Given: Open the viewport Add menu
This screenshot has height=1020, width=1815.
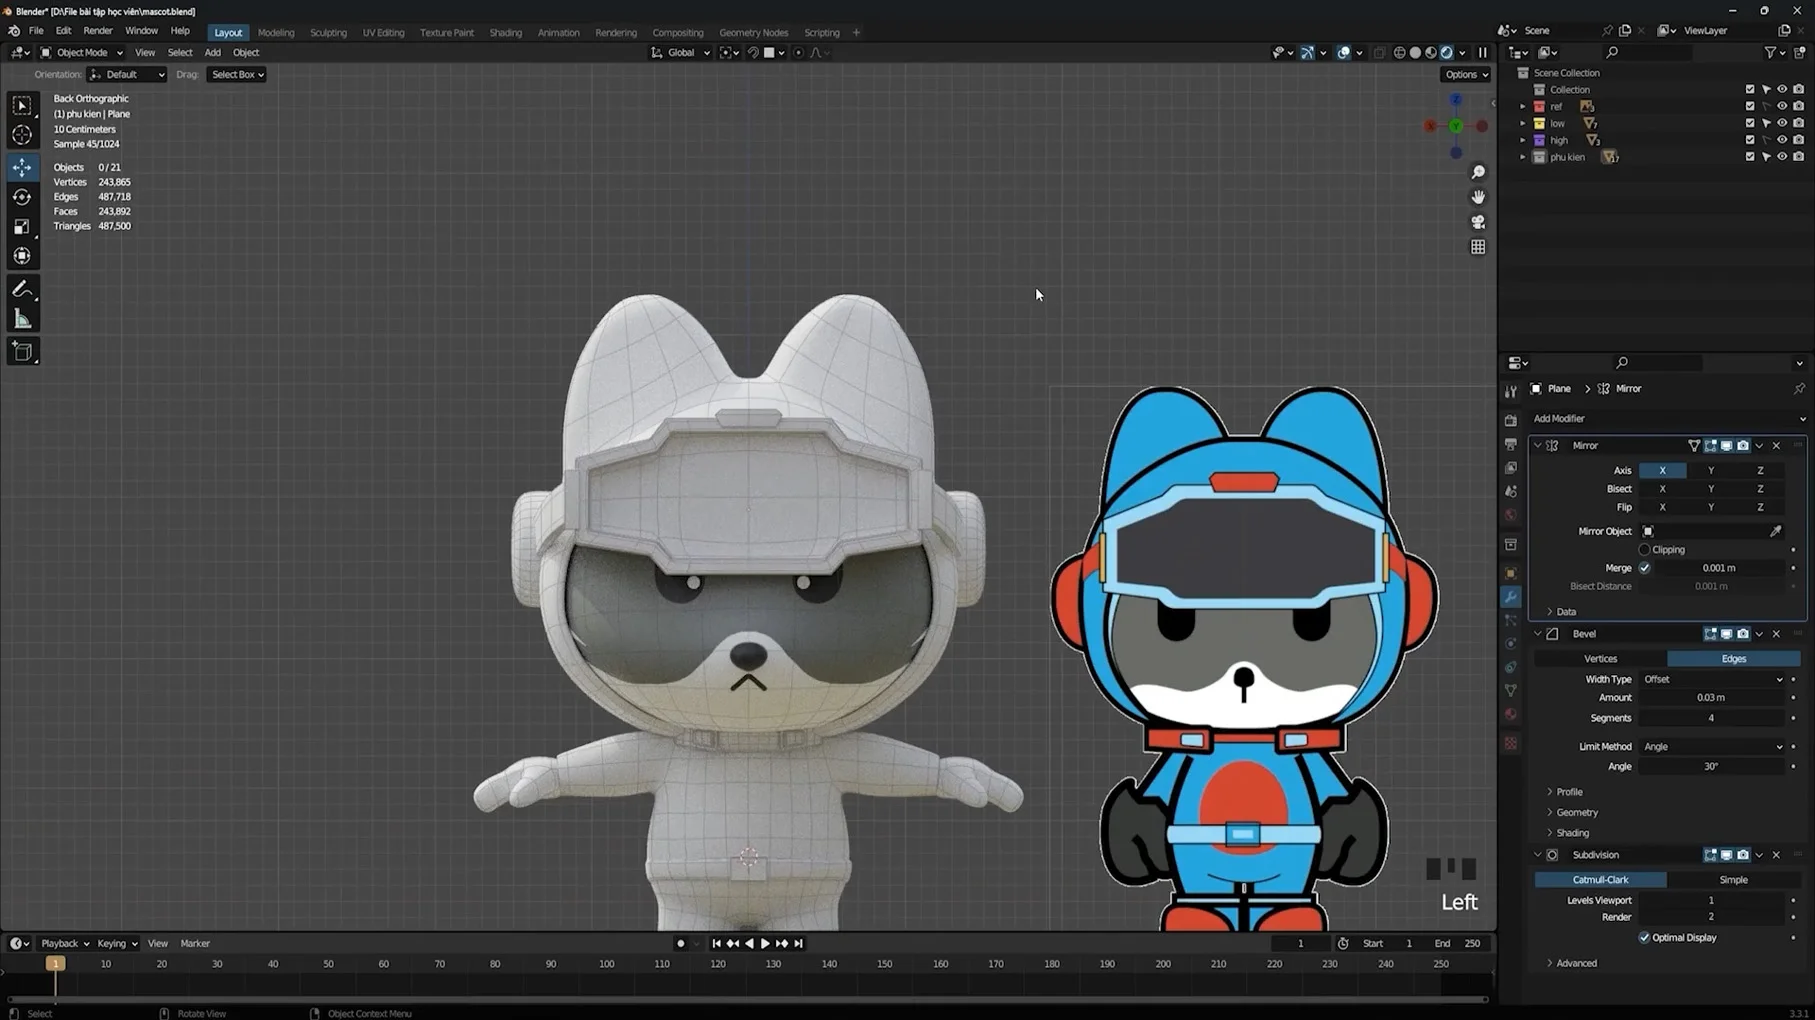Looking at the screenshot, I should click(212, 52).
